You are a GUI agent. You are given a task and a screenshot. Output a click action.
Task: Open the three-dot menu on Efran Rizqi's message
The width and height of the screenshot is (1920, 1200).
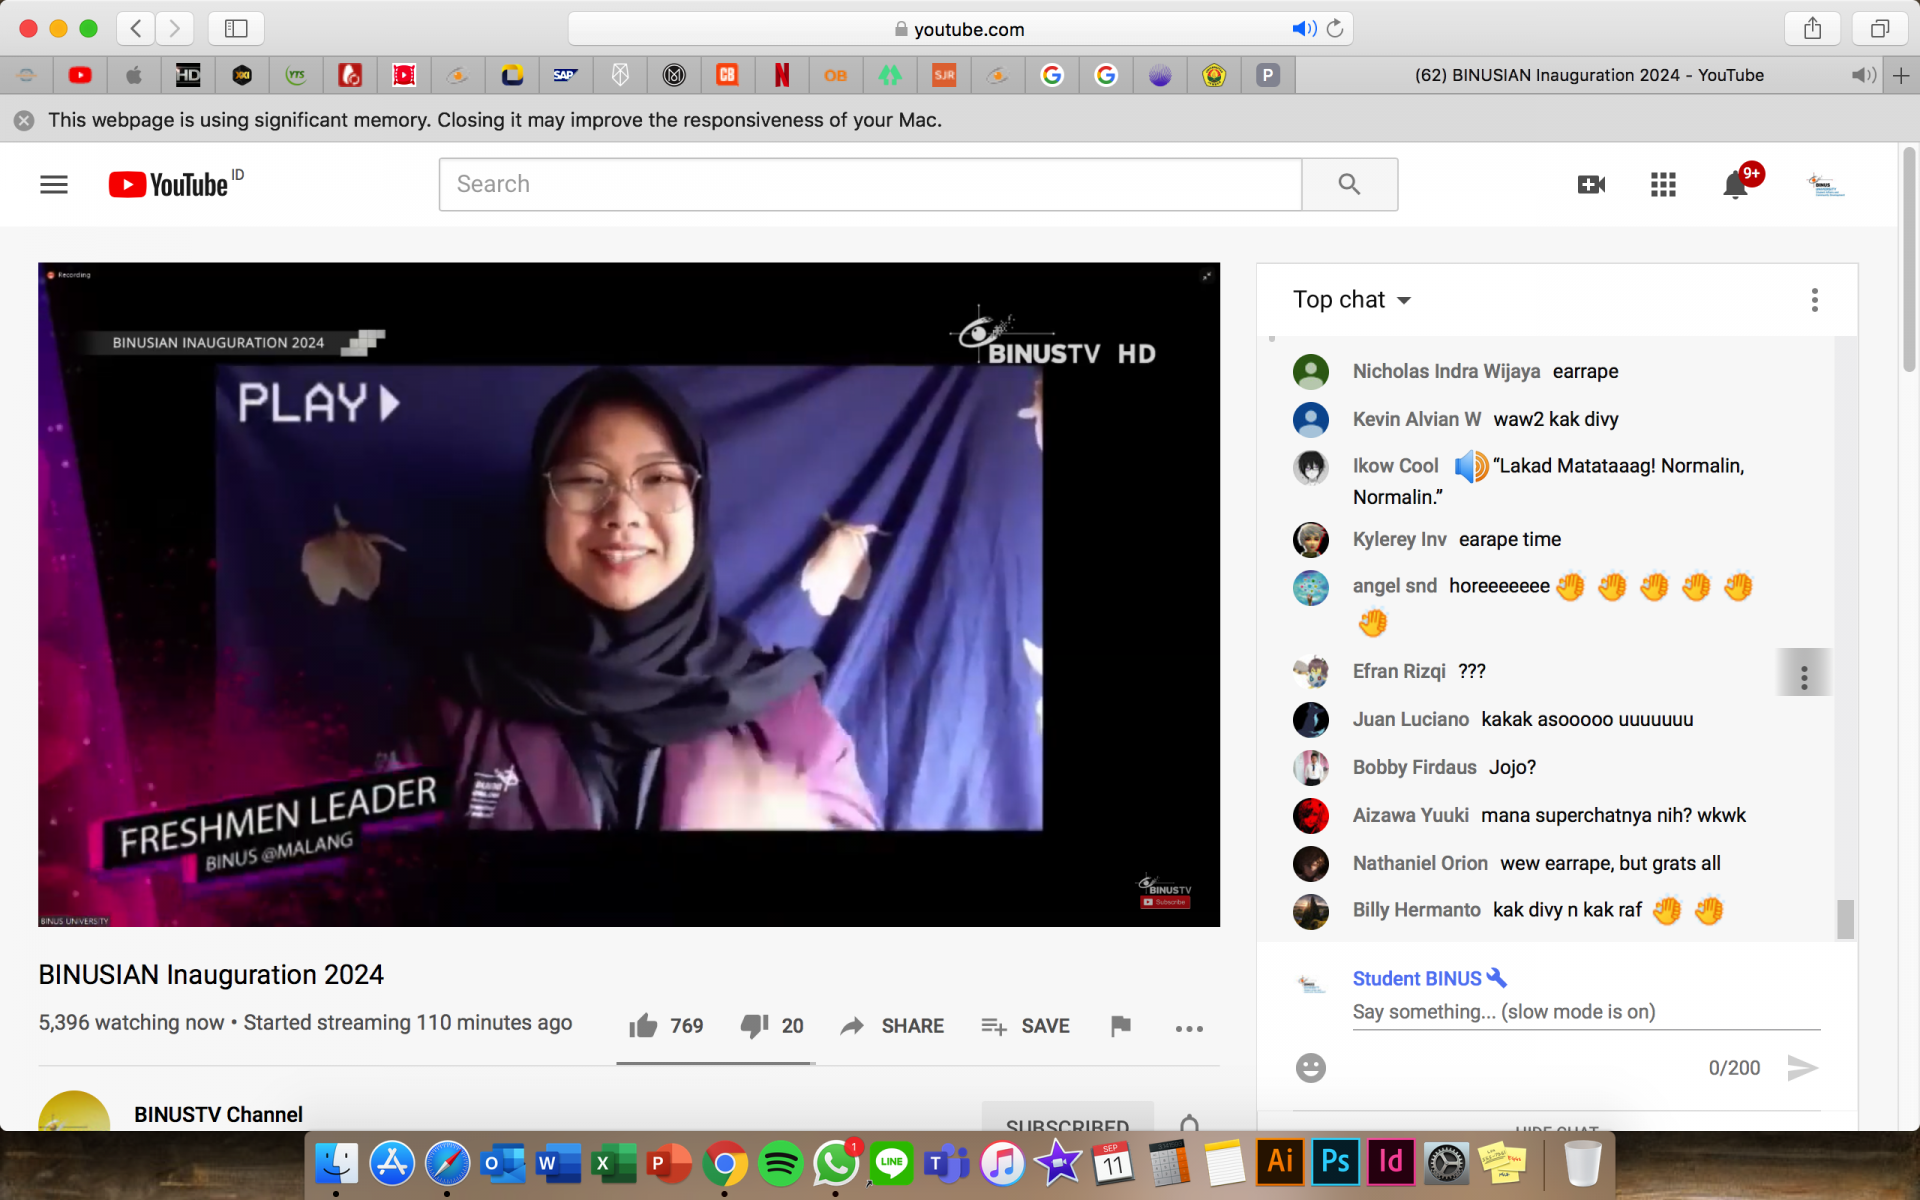[x=1803, y=672]
